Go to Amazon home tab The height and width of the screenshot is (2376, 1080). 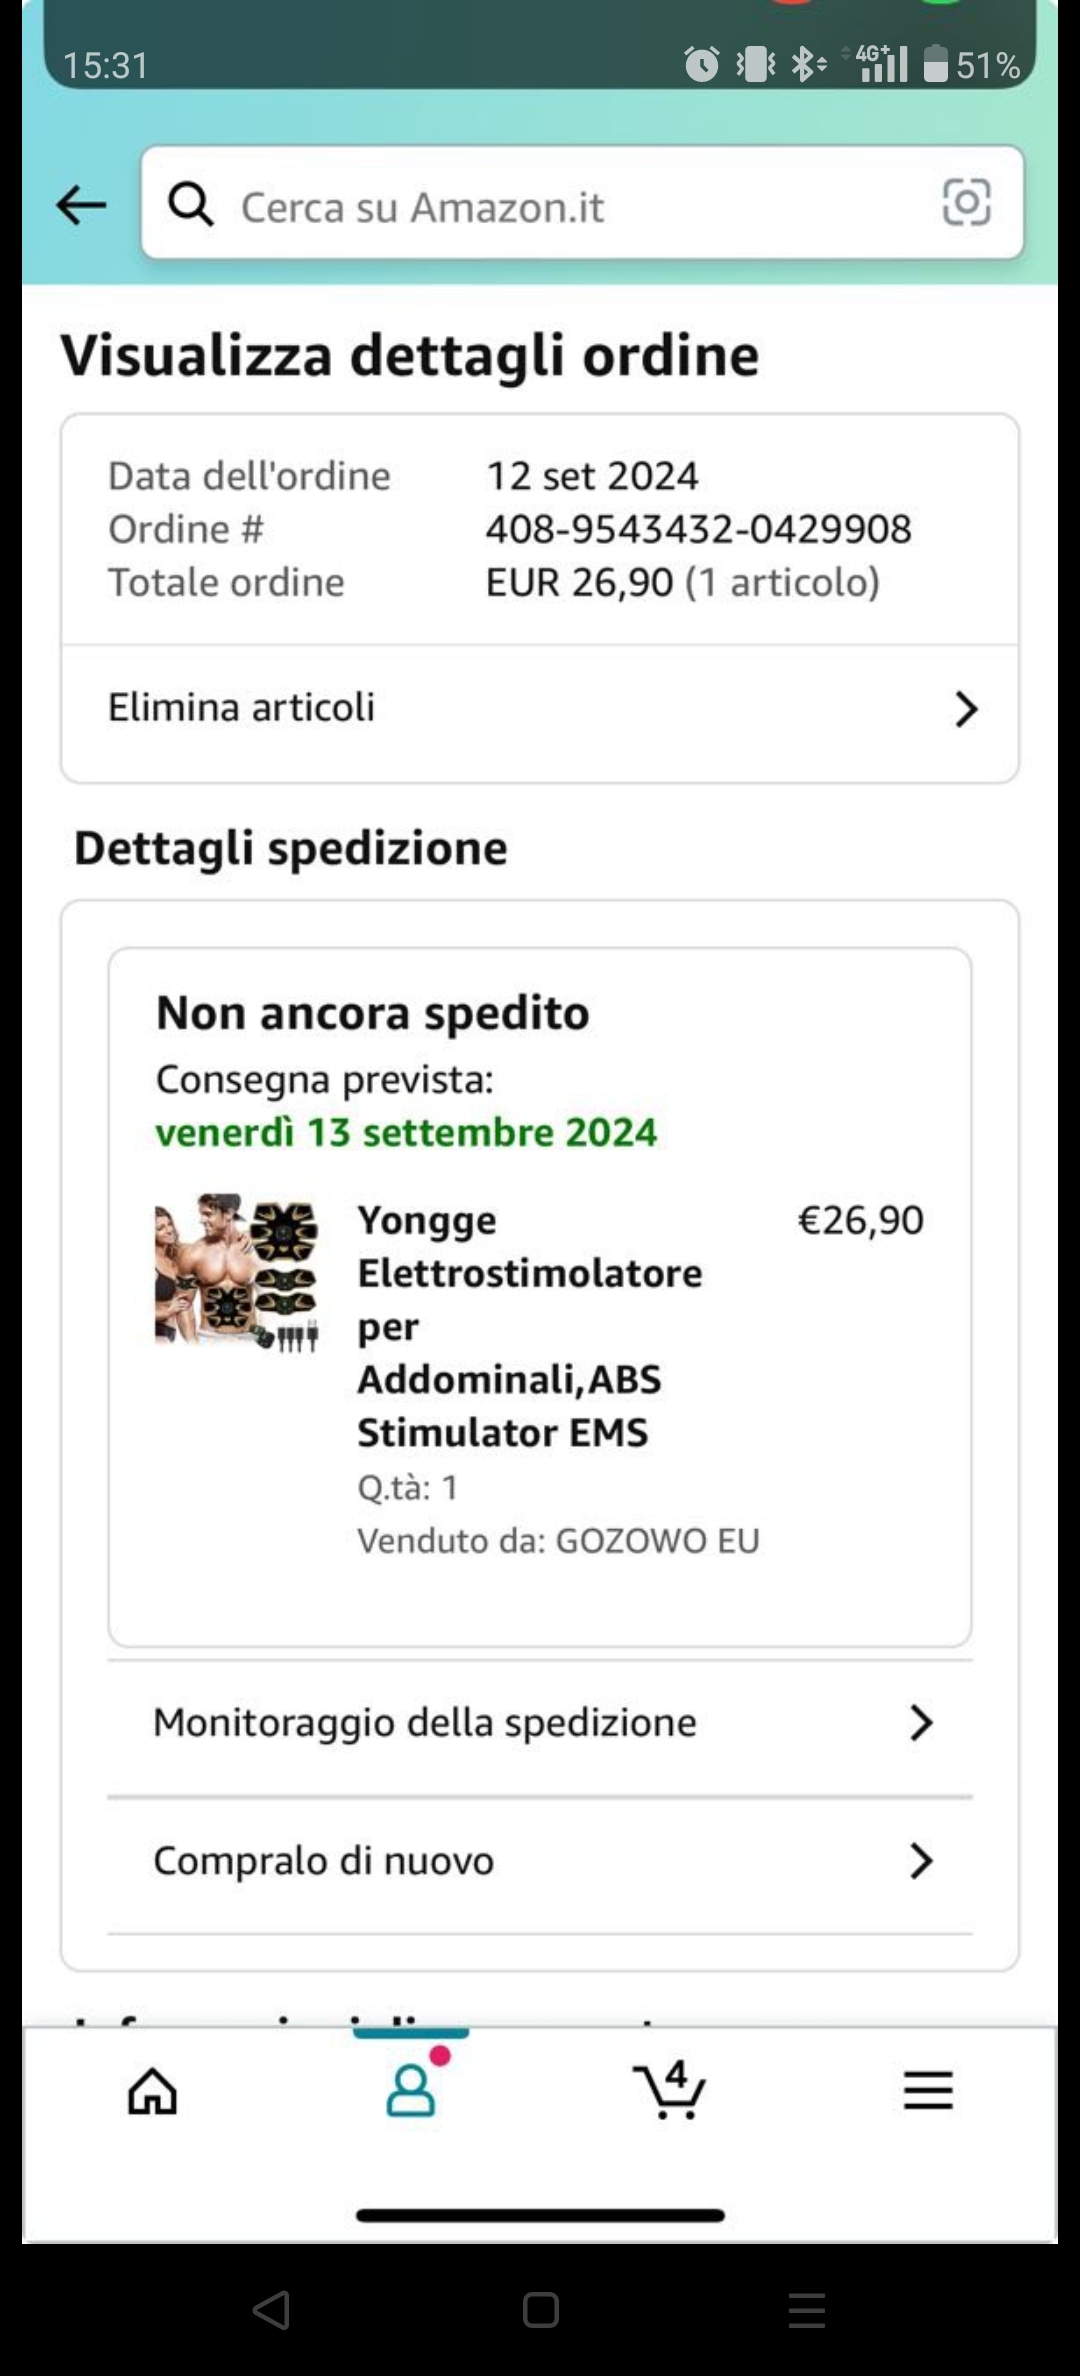[152, 2090]
